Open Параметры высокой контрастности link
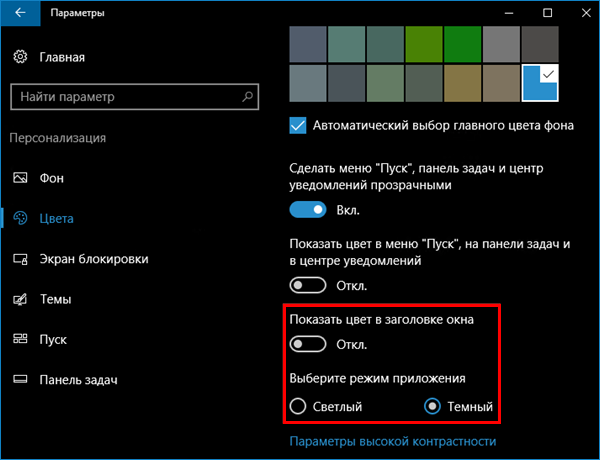 pyautogui.click(x=393, y=441)
